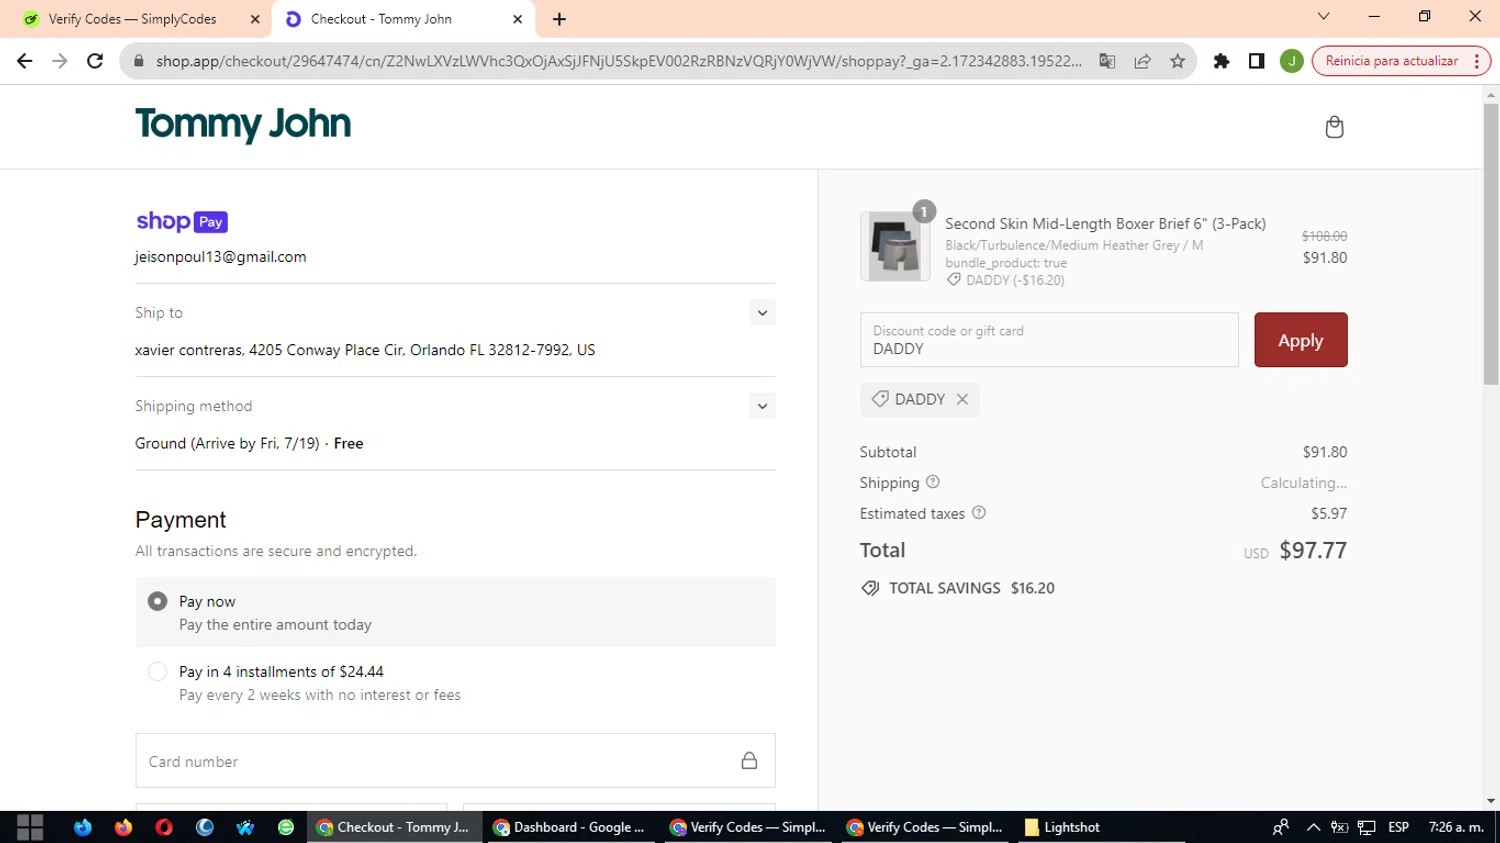Open the tab search chevron
Viewport: 1500px width, 843px height.
tap(1323, 16)
